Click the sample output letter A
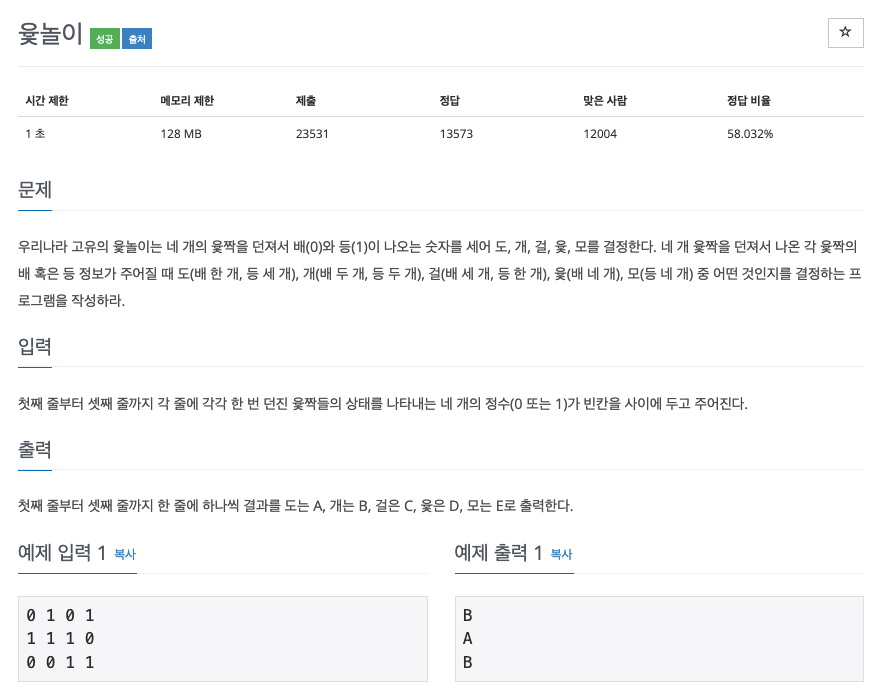This screenshot has width=880, height=694. pyautogui.click(x=468, y=638)
